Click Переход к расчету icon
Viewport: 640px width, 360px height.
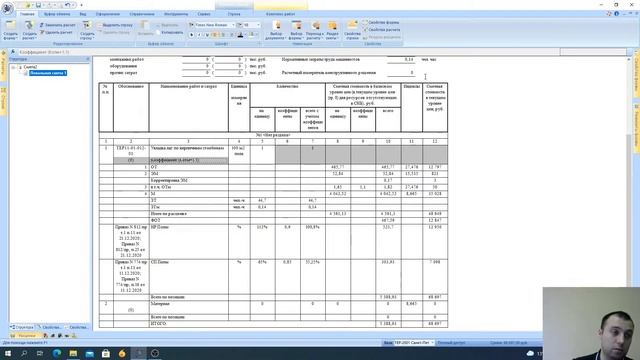(315, 30)
